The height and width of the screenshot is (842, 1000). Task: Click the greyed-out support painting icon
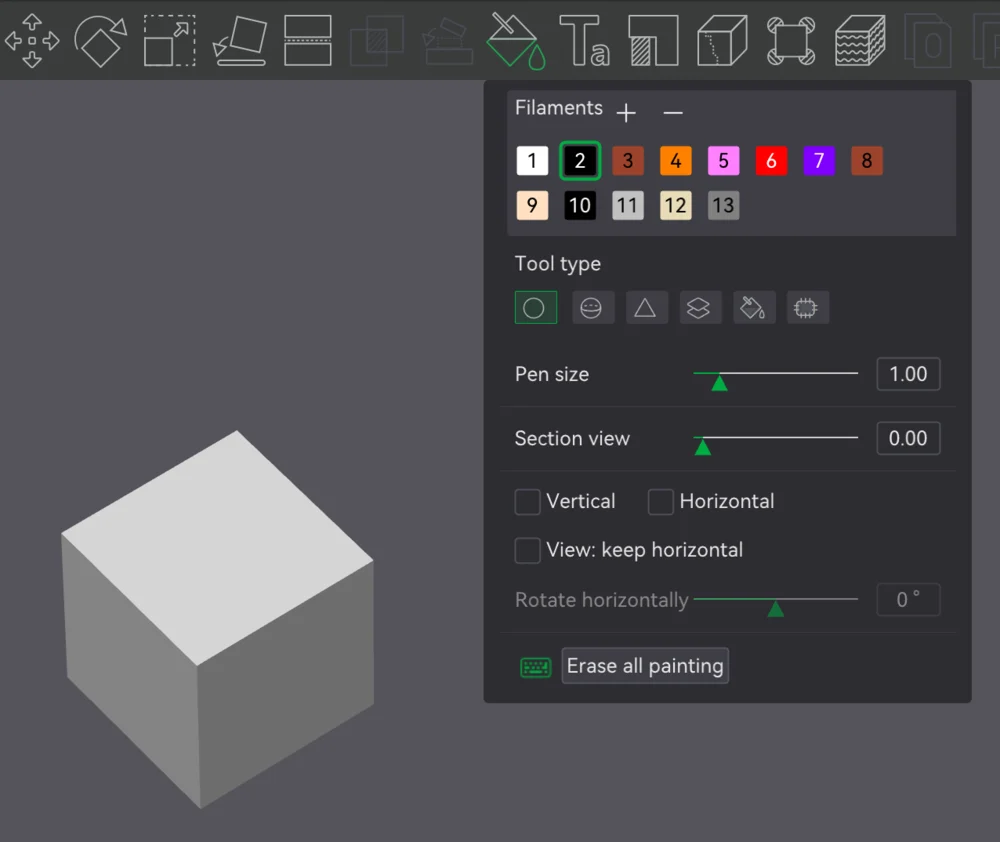(448, 41)
